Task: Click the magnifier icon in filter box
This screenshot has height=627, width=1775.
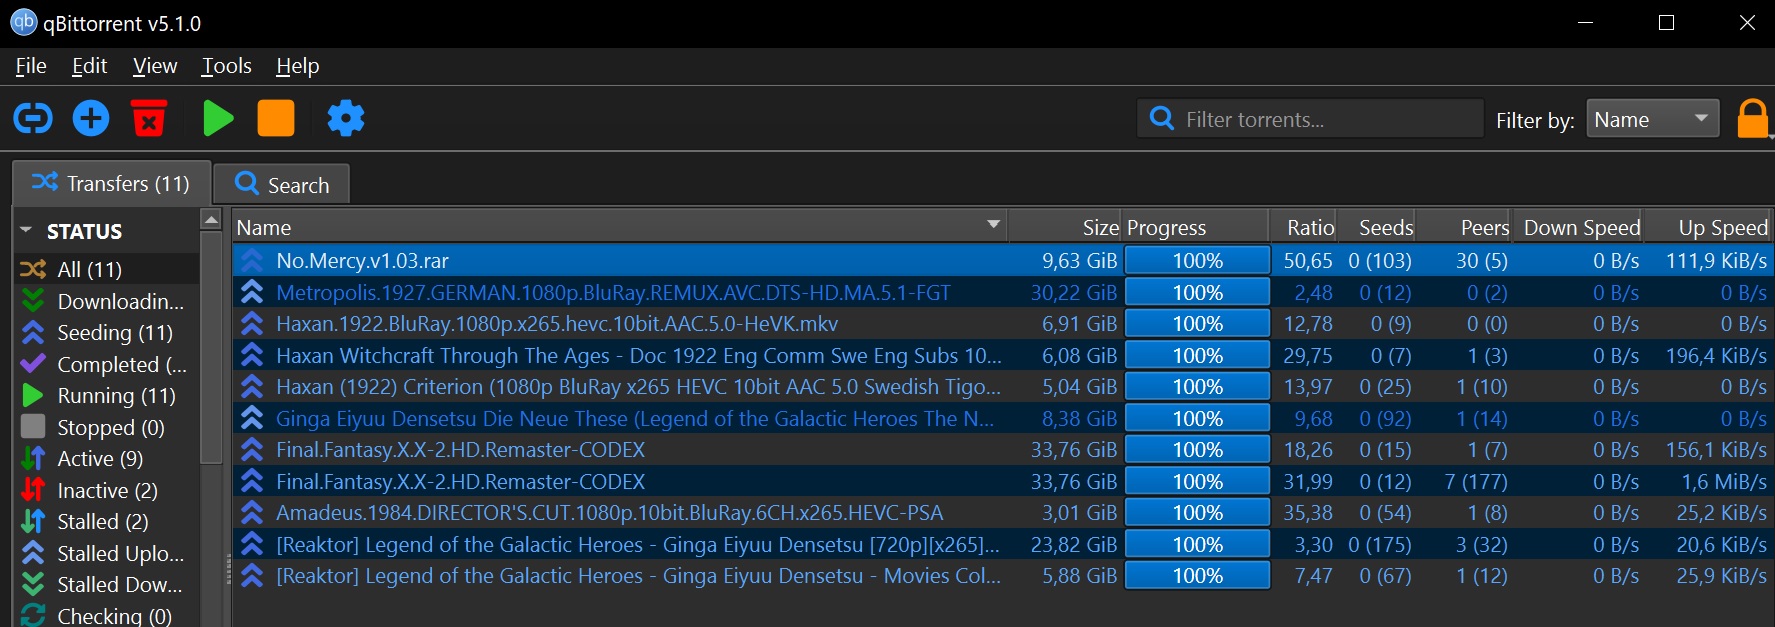Action: click(1162, 119)
